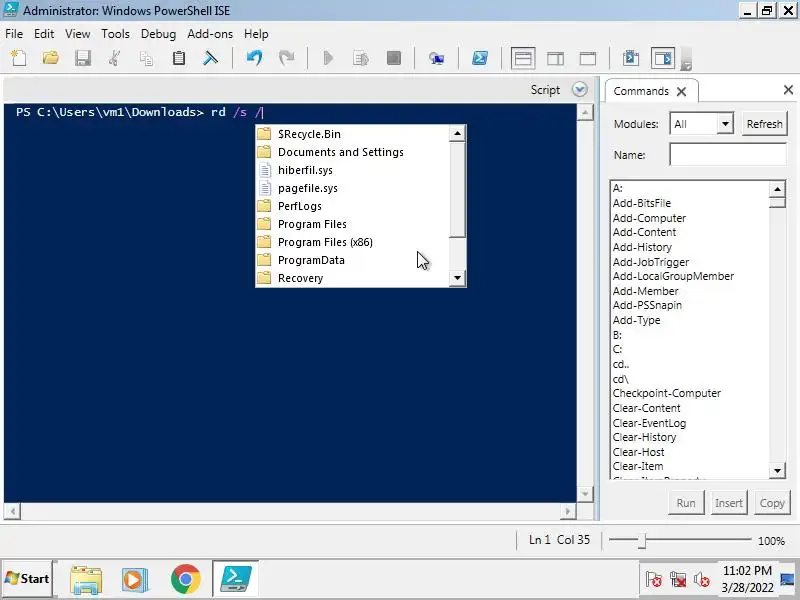The image size is (800, 600).
Task: Click the Copy button in Commands panel
Action: [772, 503]
